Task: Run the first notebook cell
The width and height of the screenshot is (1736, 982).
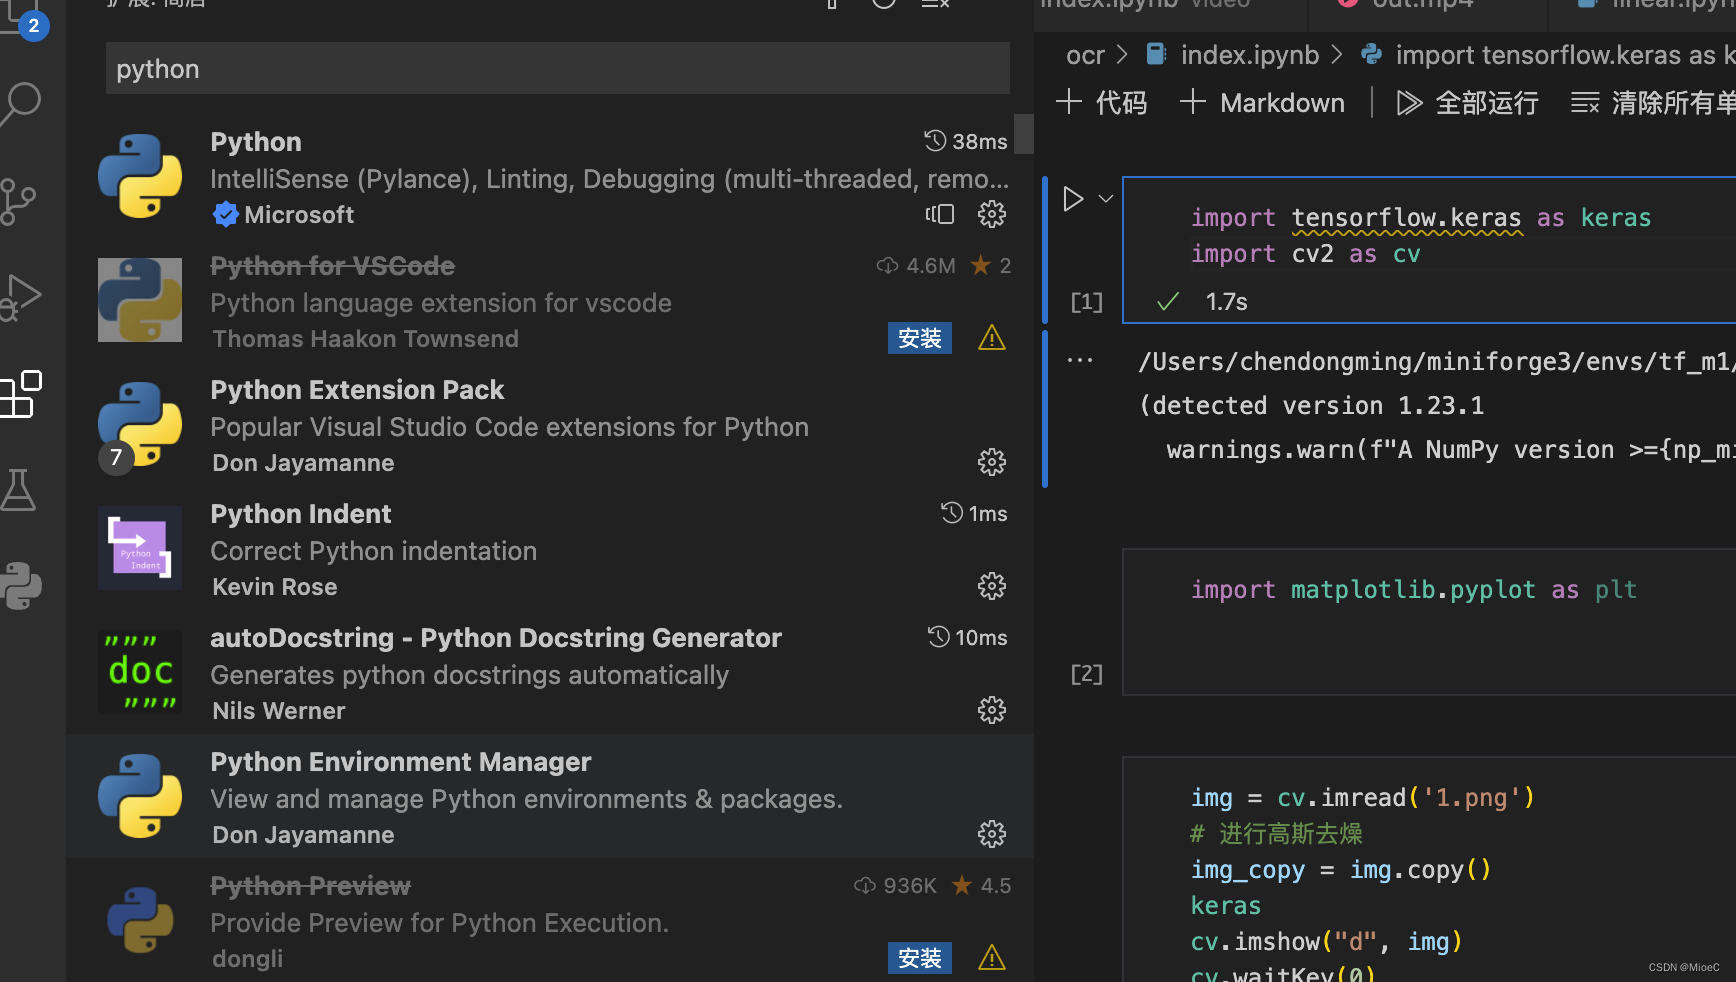Action: [1073, 199]
